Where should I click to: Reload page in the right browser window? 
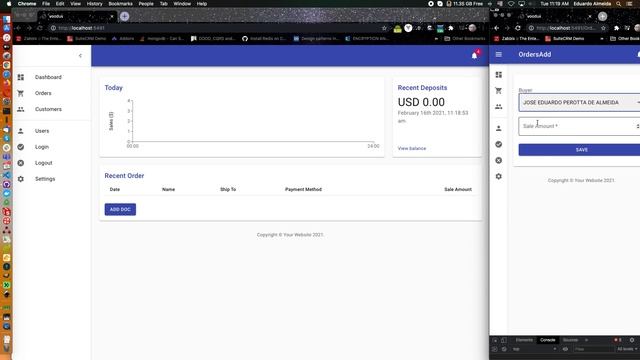coord(518,28)
